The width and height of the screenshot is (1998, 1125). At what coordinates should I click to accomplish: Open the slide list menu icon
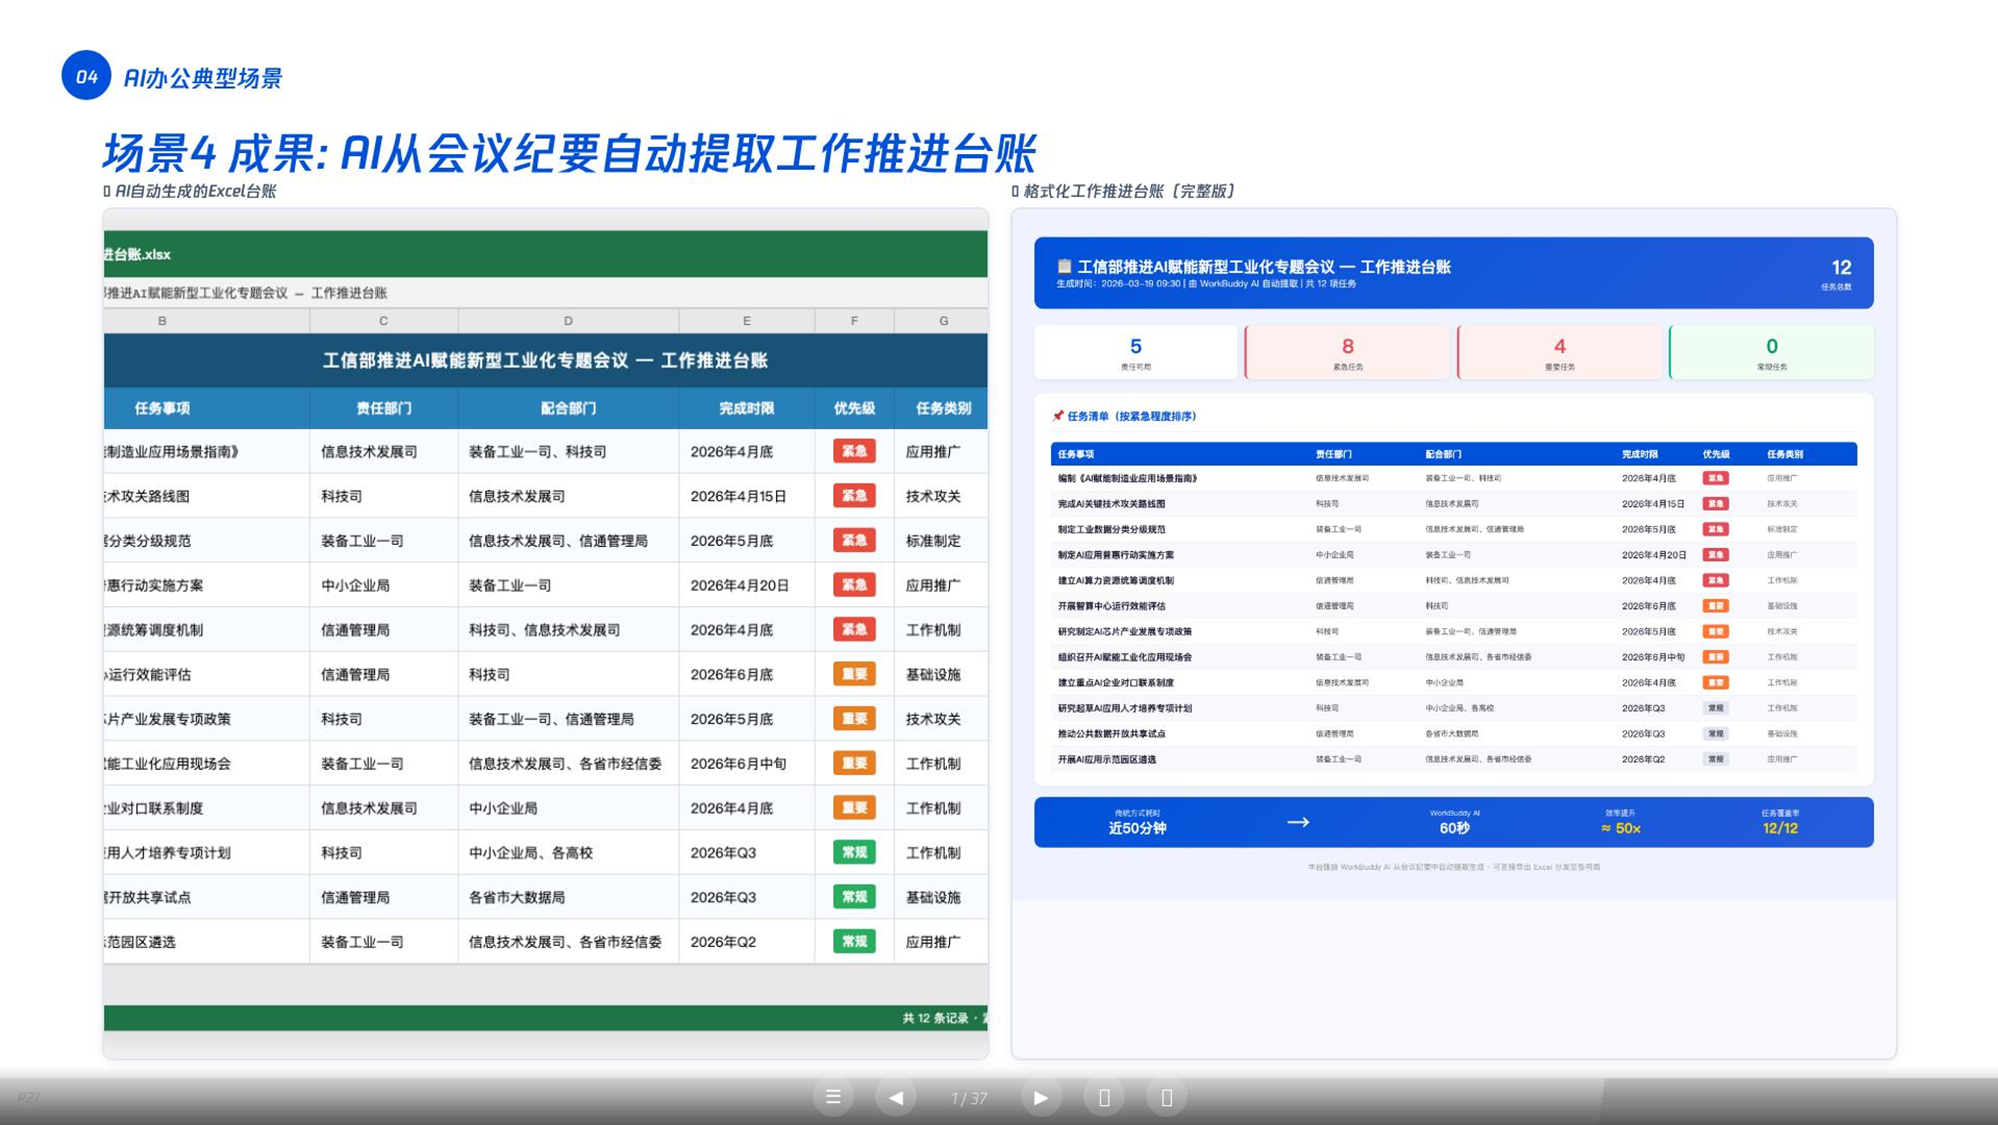point(832,1097)
